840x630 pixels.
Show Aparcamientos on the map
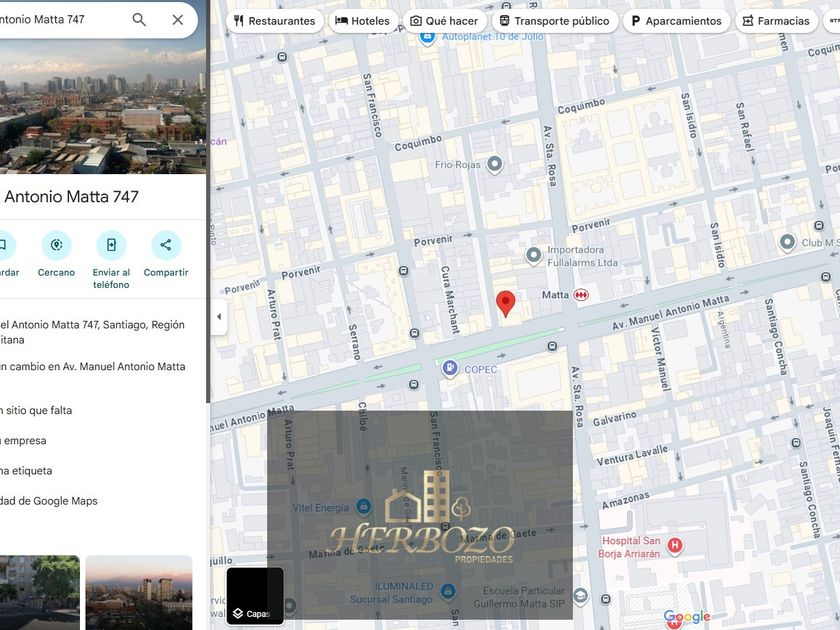[677, 21]
